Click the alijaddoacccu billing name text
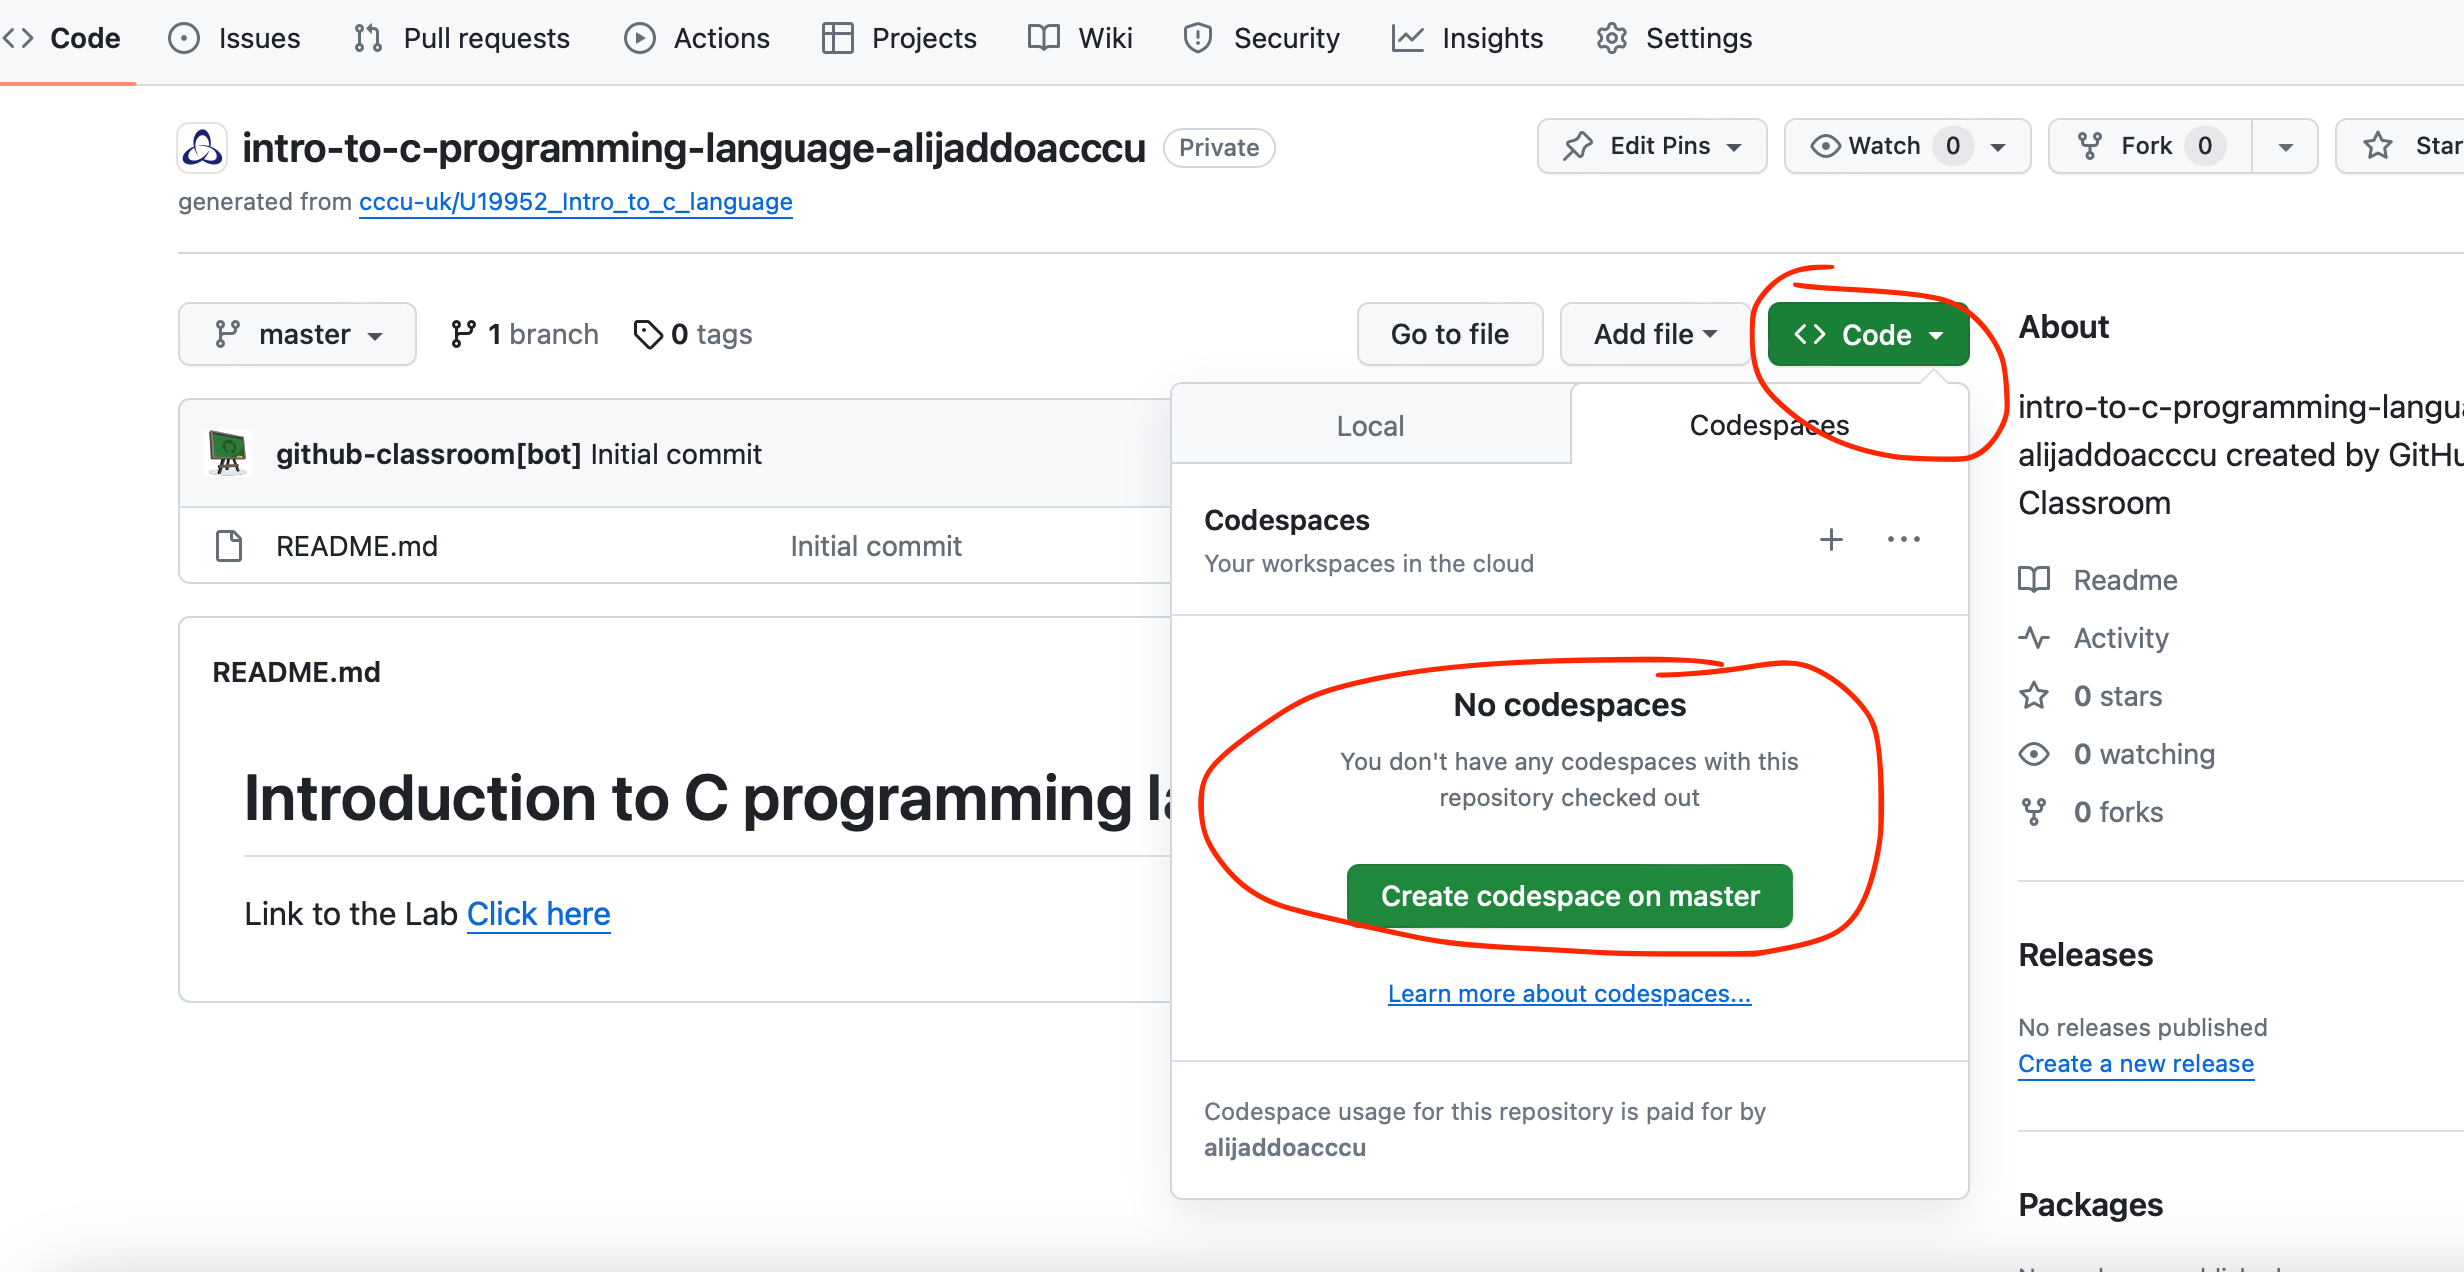The width and height of the screenshot is (2464, 1272). point(1285,1148)
